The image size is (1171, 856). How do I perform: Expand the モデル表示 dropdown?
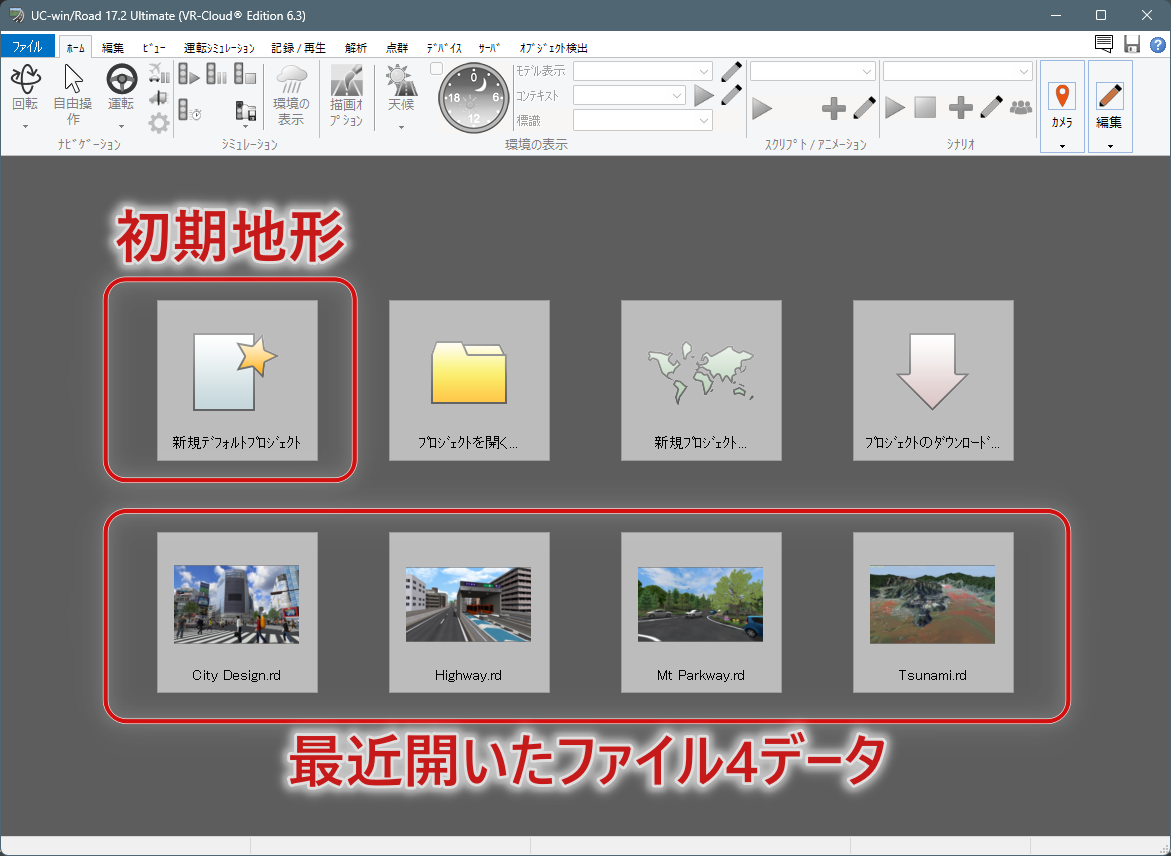coord(642,71)
